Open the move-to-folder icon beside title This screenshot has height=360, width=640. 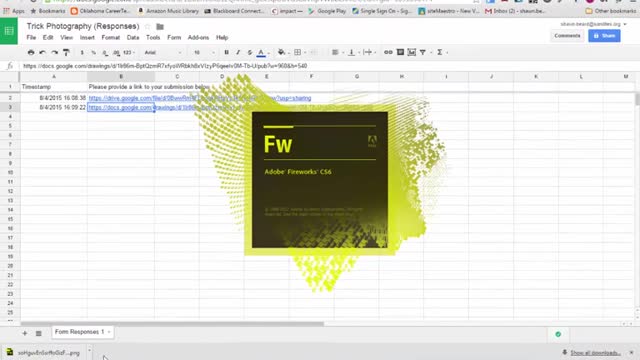[160, 27]
